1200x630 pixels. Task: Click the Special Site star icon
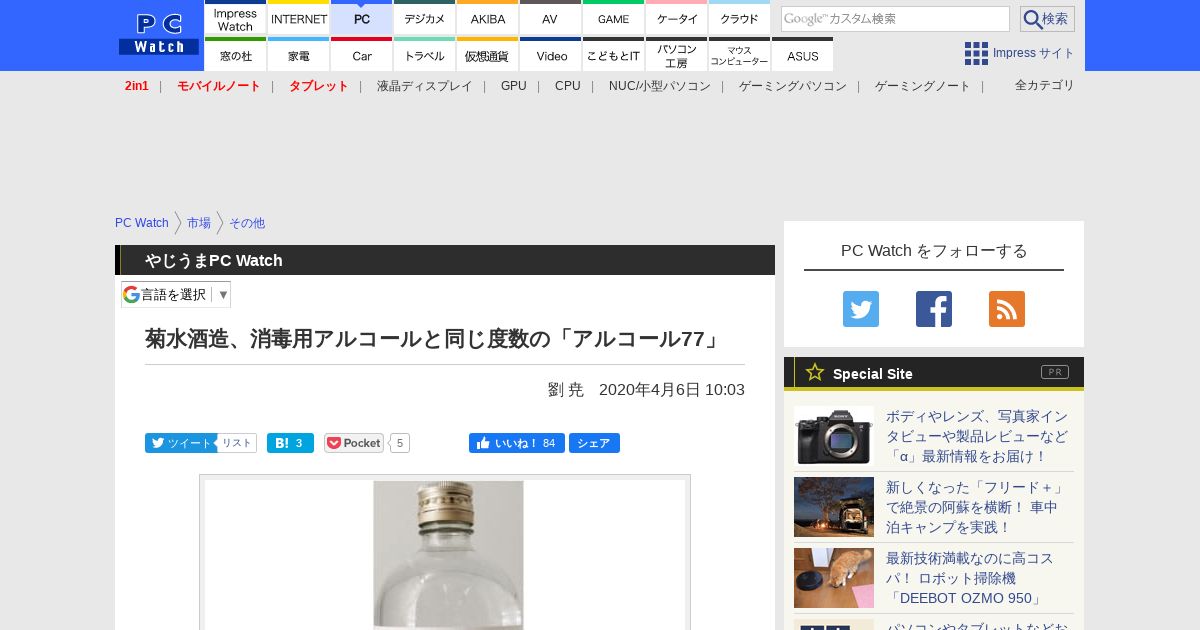click(815, 372)
